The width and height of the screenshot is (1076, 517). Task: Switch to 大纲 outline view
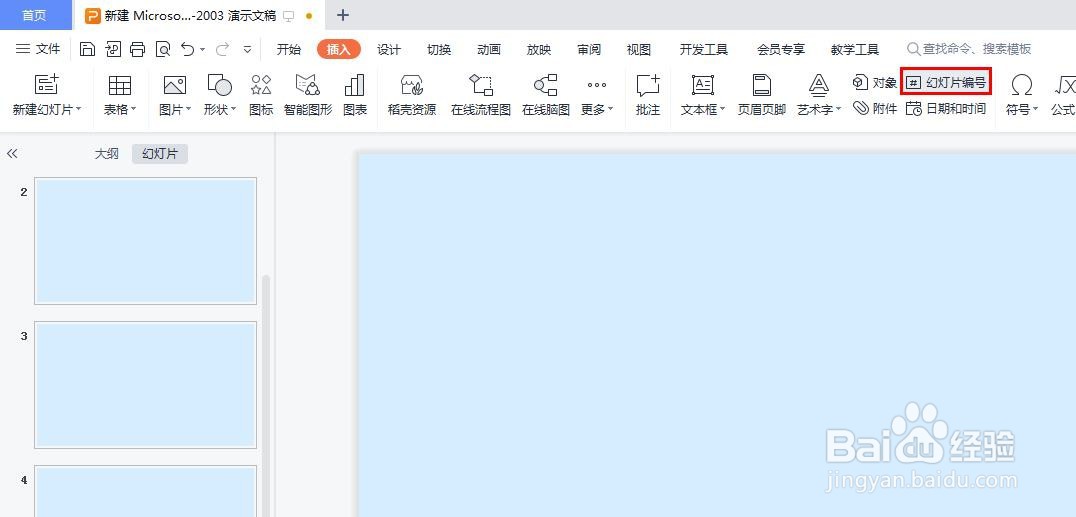pyautogui.click(x=106, y=154)
